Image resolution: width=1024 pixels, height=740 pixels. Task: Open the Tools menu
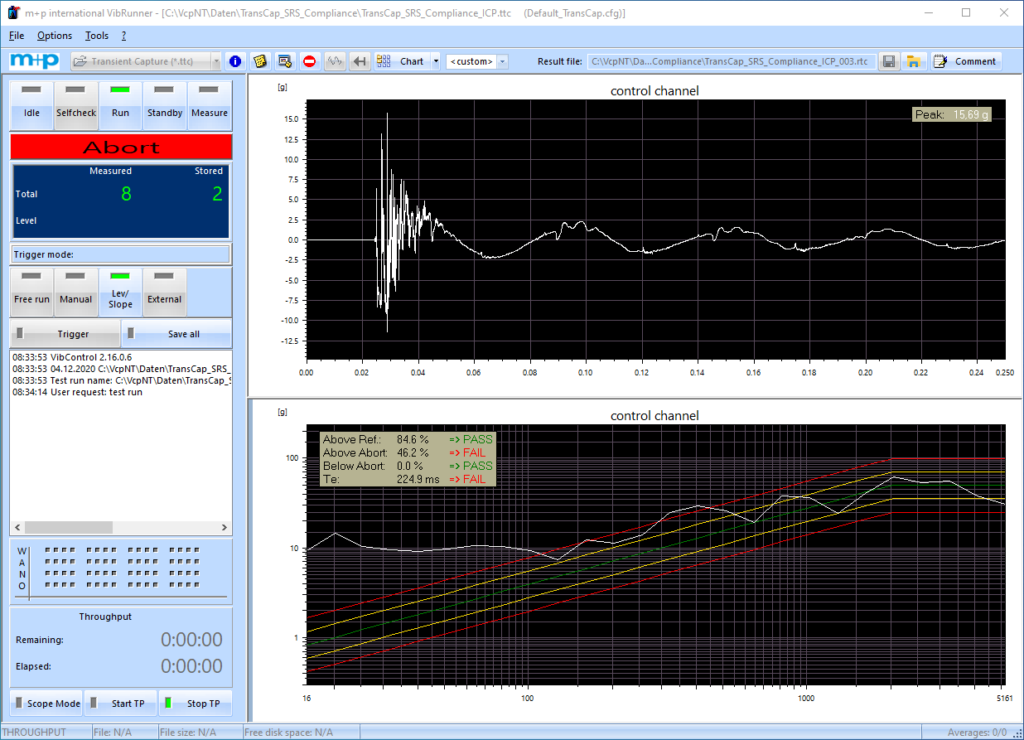[97, 35]
